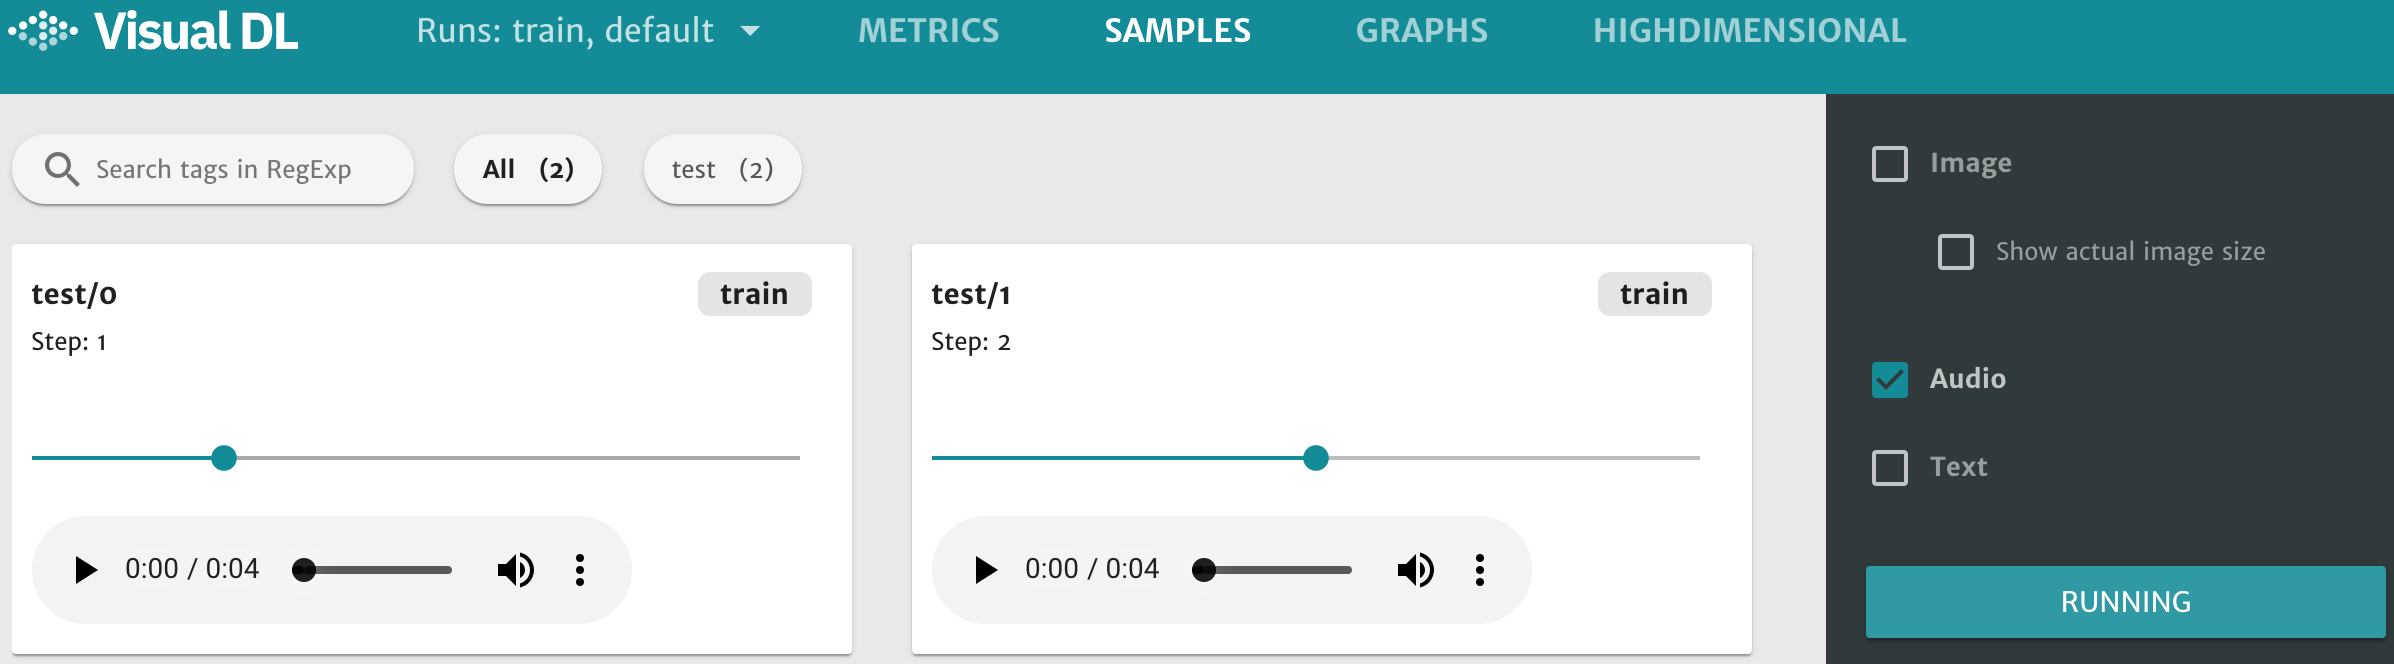Click the Visual DL logo

(x=154, y=31)
